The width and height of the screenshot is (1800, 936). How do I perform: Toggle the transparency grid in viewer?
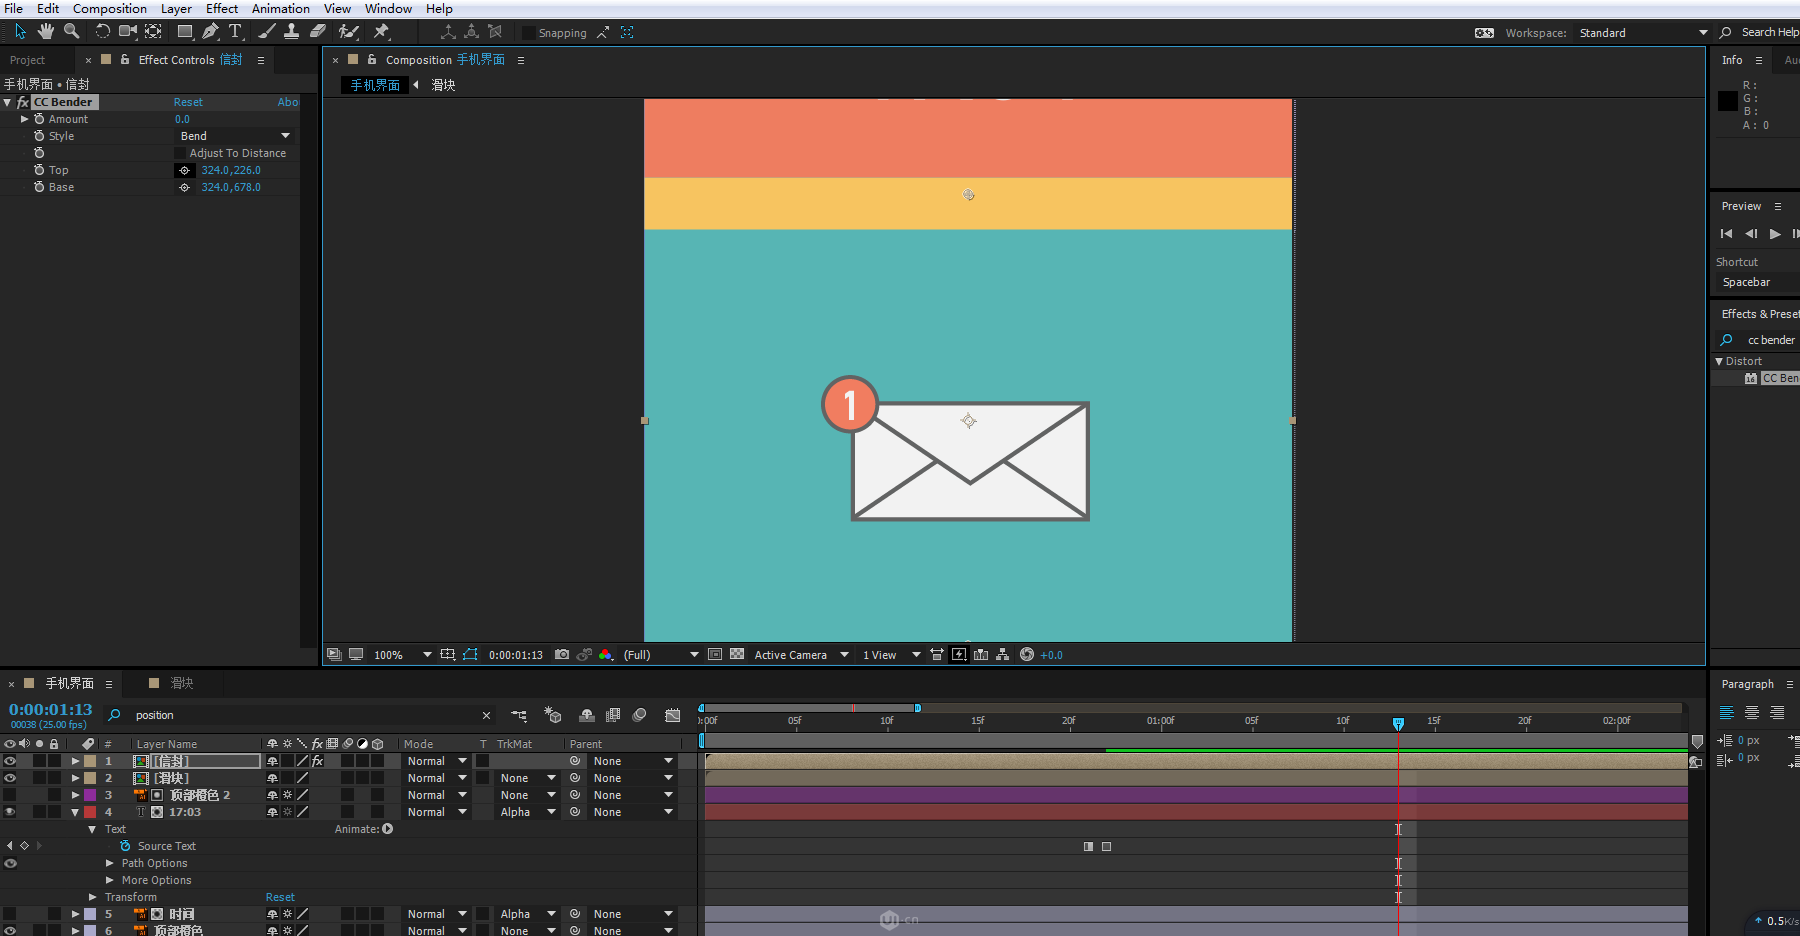pos(737,655)
